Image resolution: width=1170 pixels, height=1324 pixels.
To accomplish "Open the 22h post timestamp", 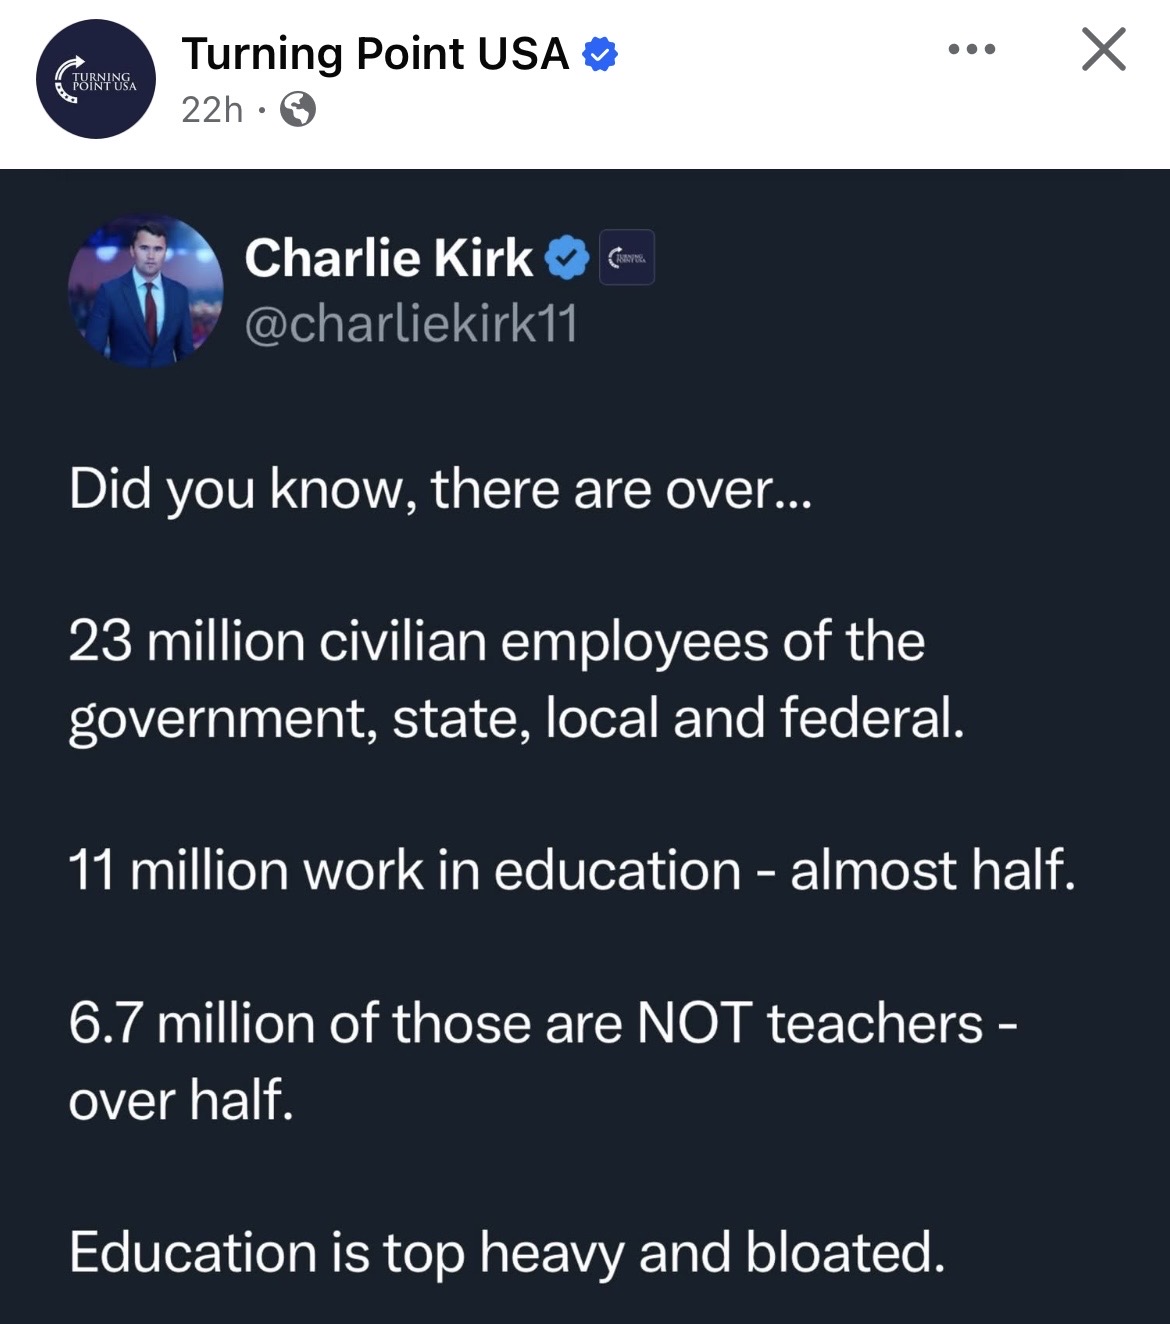I will tap(212, 109).
